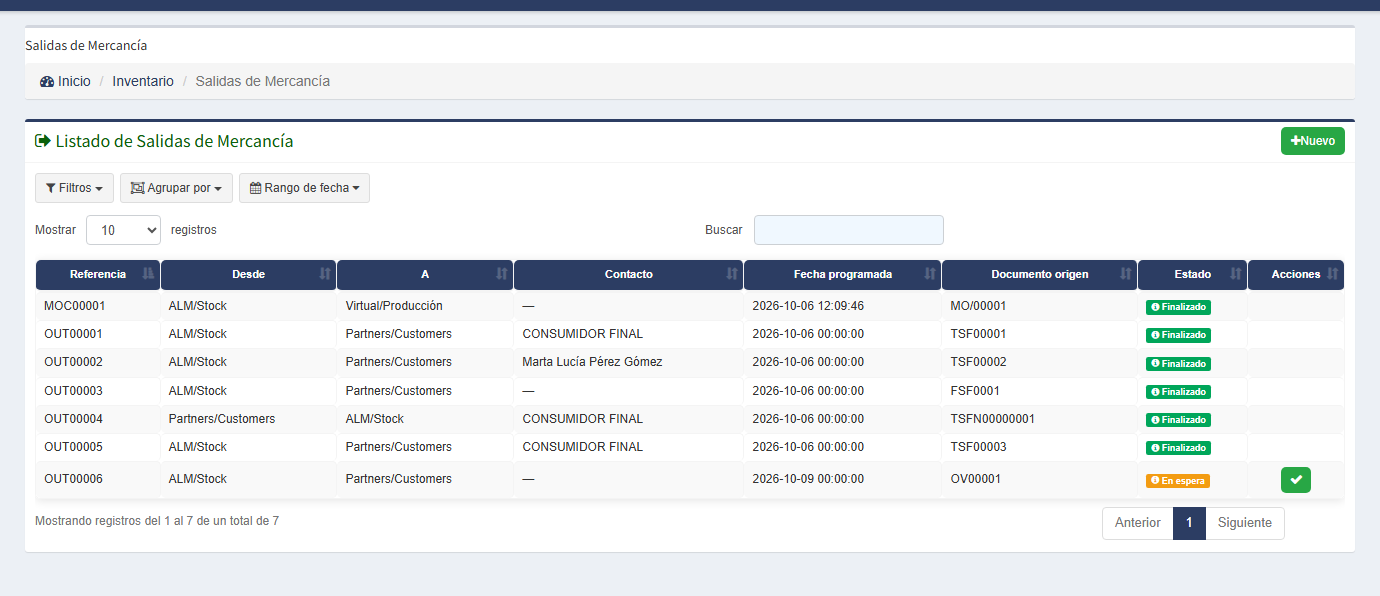
Task: Open the Filtros dropdown
Action: pyautogui.click(x=74, y=188)
